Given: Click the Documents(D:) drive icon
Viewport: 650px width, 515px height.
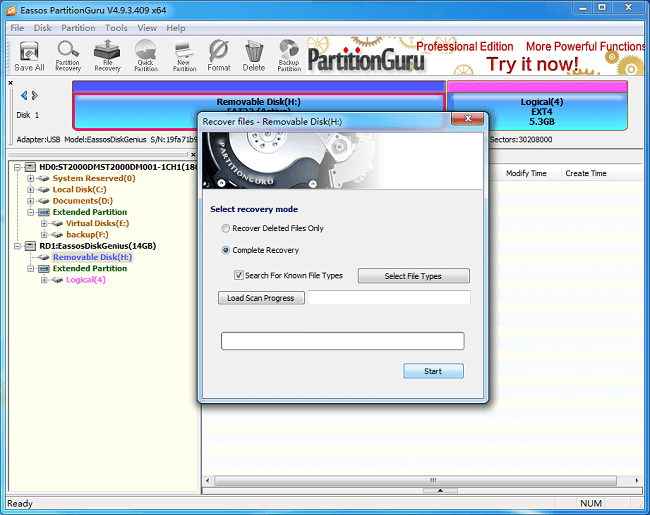Looking at the screenshot, I should pos(44,201).
